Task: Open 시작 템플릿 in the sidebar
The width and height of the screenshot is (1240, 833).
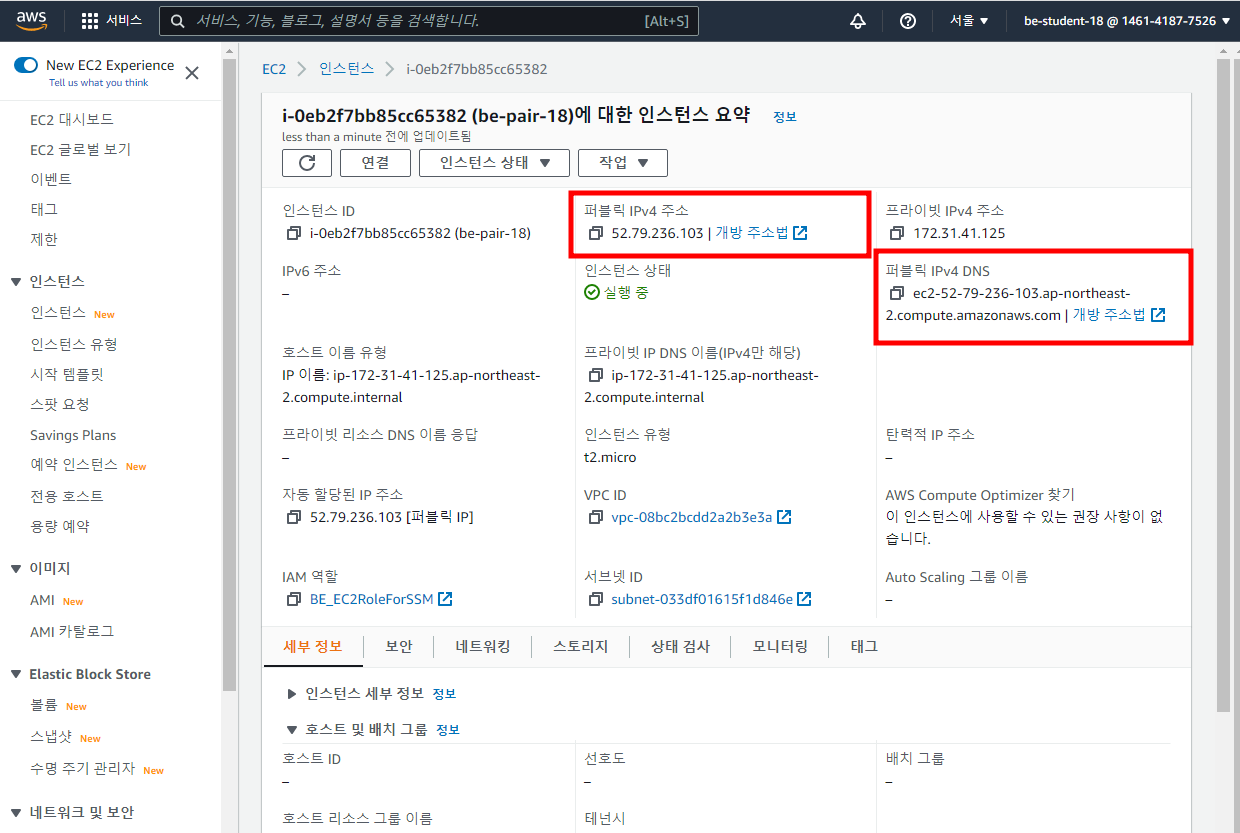Action: 67,375
